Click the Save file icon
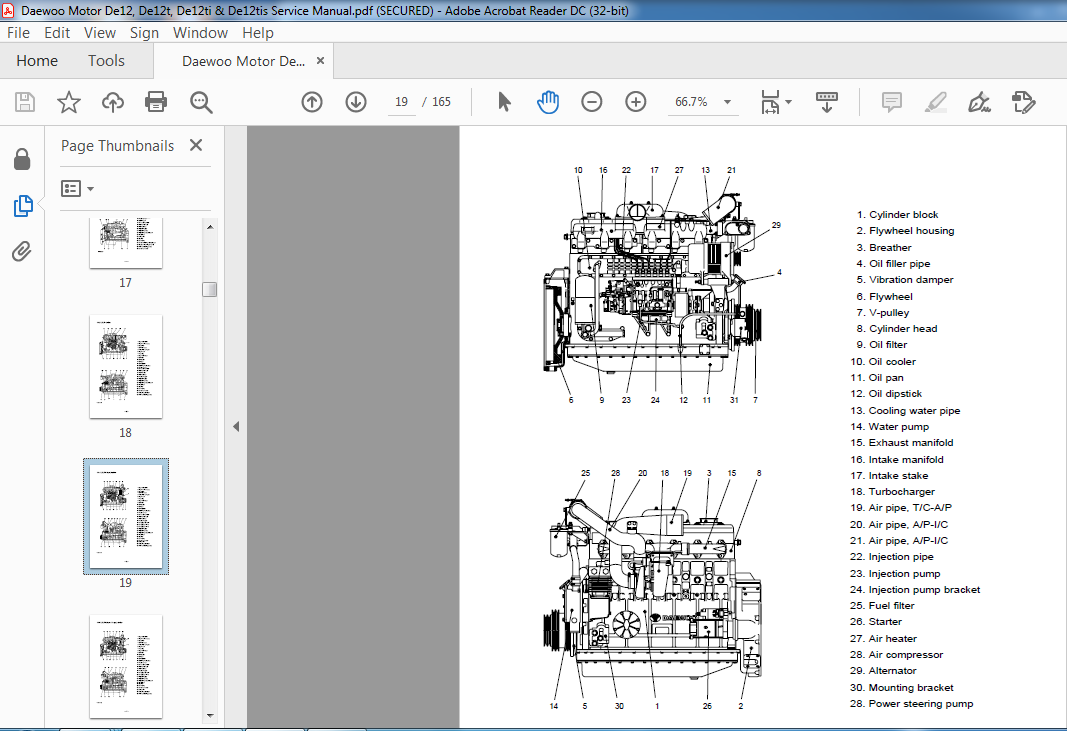Image resolution: width=1067 pixels, height=731 pixels. tap(25, 102)
